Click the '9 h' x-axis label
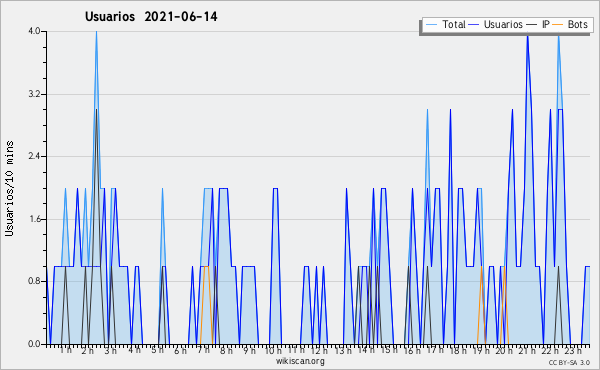Viewport: 600px width, 370px height. point(249,351)
